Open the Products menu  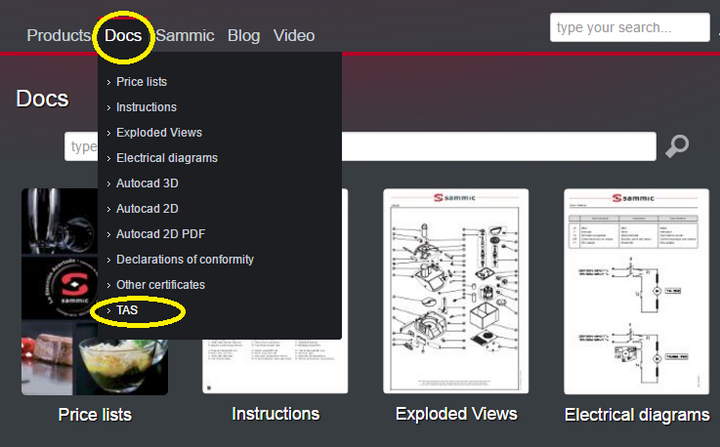[58, 35]
